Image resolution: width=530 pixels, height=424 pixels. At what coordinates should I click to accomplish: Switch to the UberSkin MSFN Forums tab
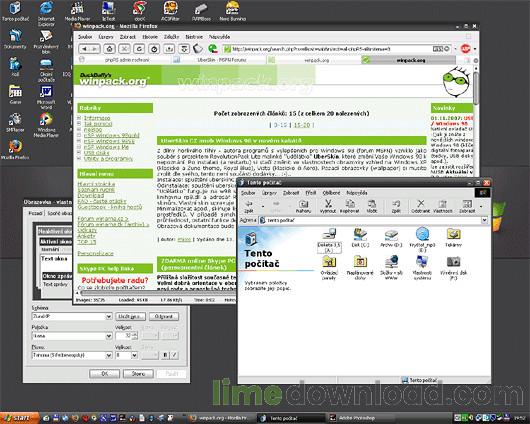tap(222, 60)
